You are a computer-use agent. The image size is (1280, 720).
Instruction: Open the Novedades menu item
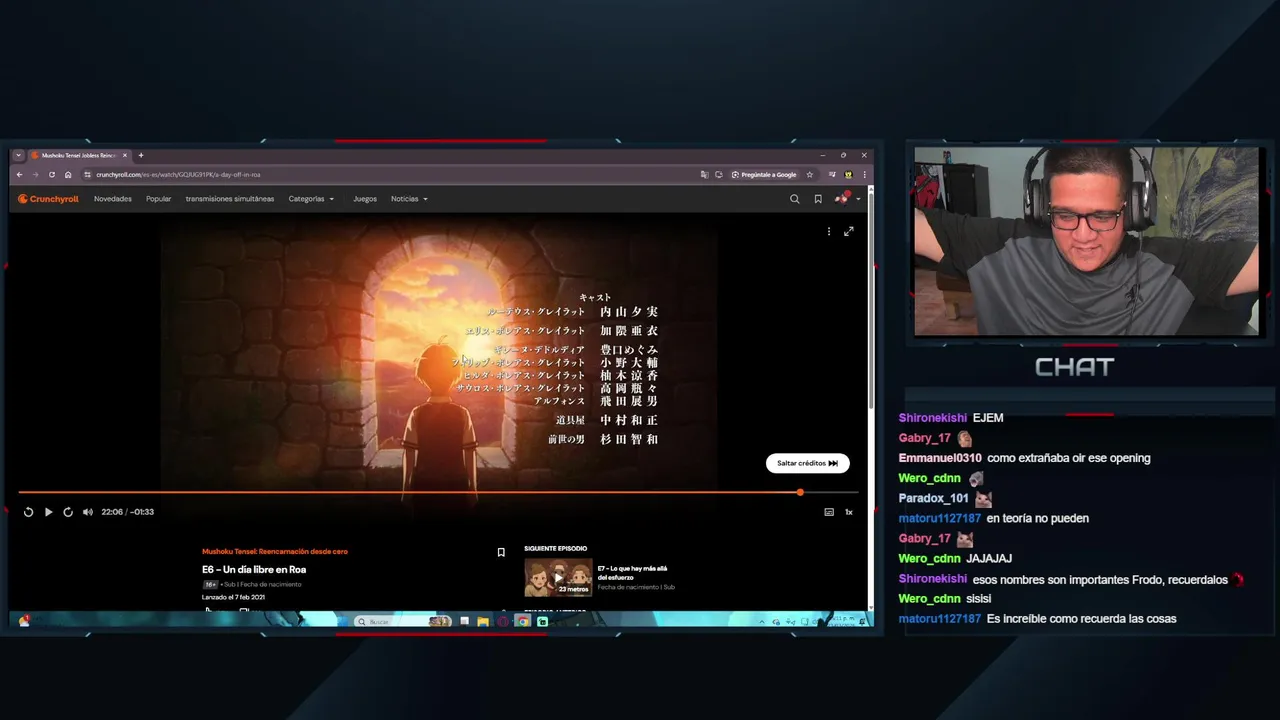pyautogui.click(x=113, y=199)
